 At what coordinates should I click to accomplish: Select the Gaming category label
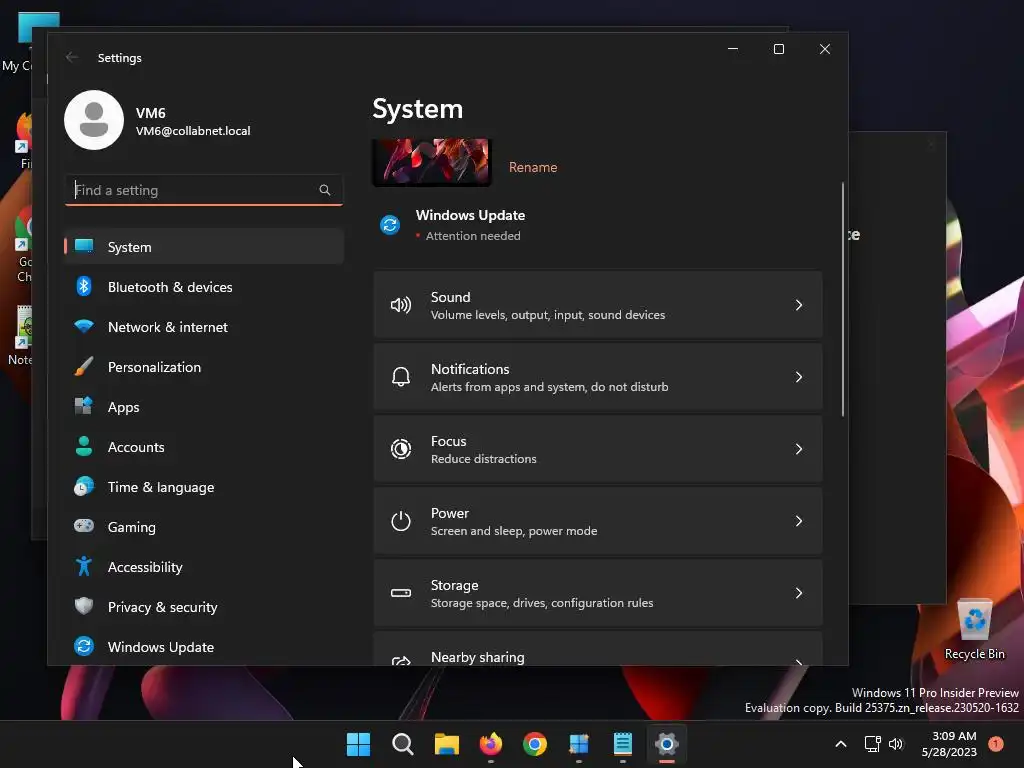pos(131,527)
